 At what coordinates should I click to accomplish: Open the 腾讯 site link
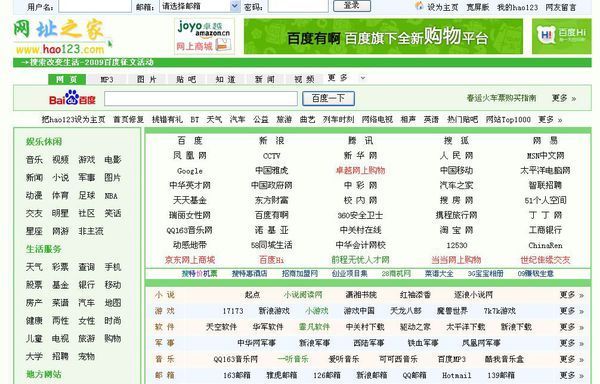360,141
